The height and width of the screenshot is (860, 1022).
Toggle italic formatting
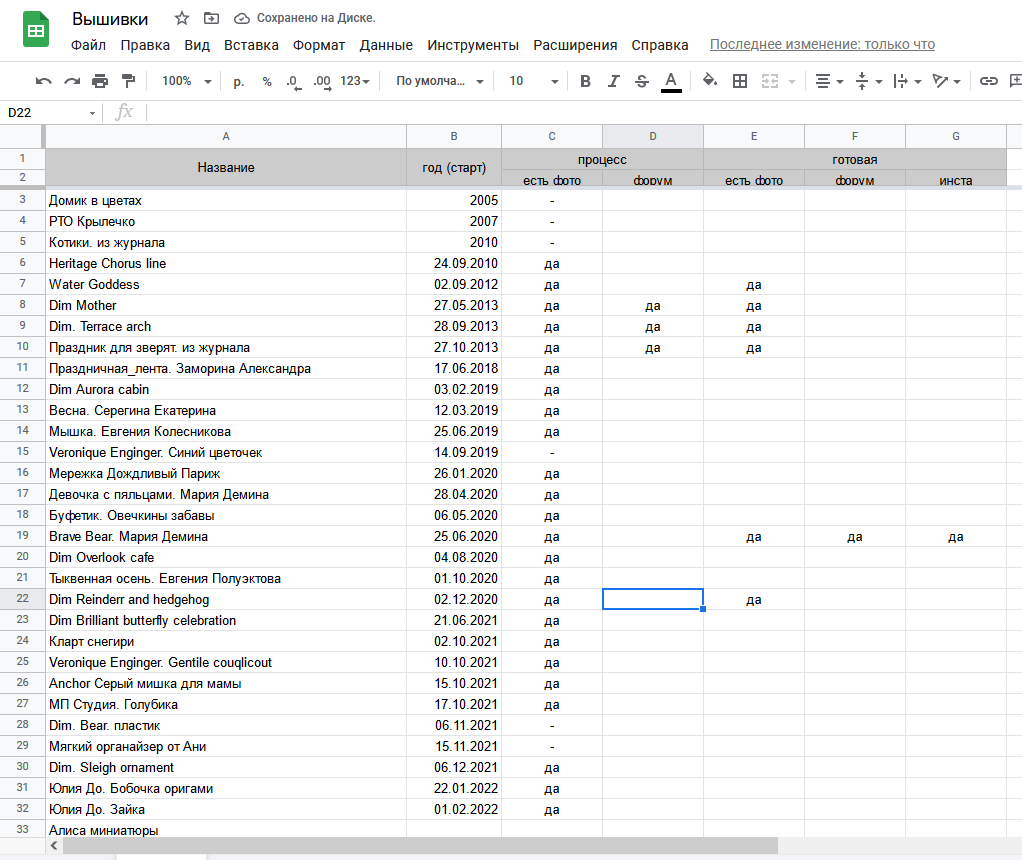pos(614,81)
